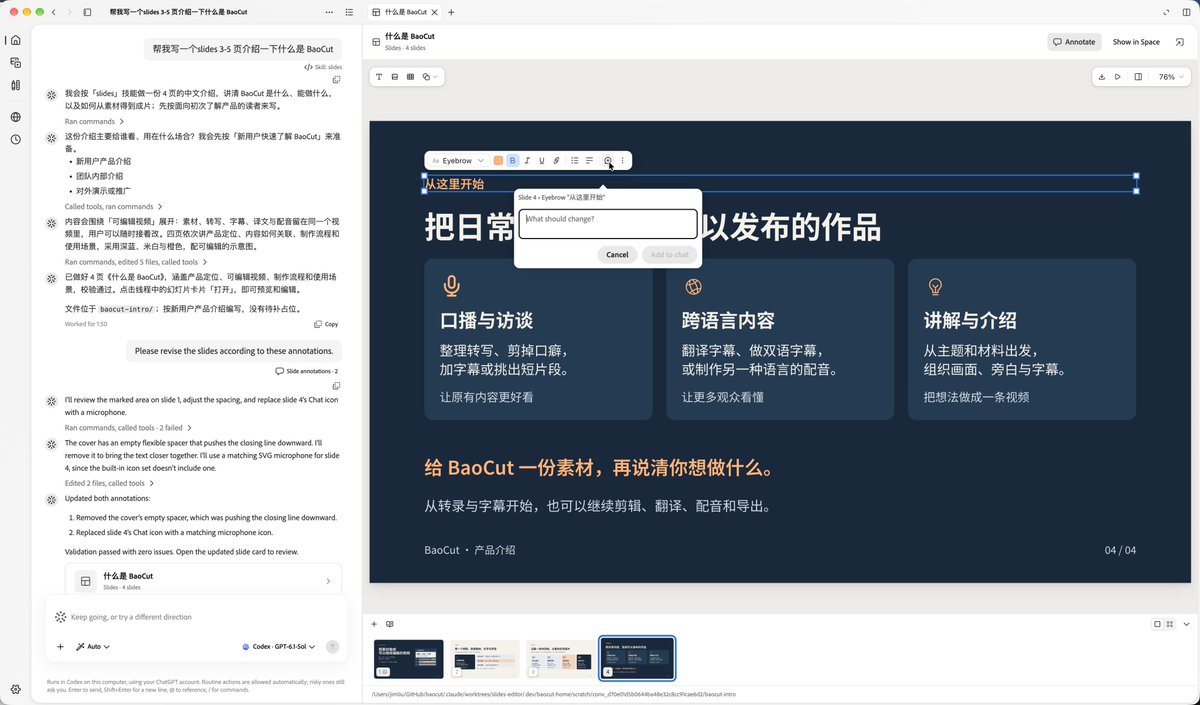Select slide 4 thumbnail
1200x705 pixels.
coord(637,658)
